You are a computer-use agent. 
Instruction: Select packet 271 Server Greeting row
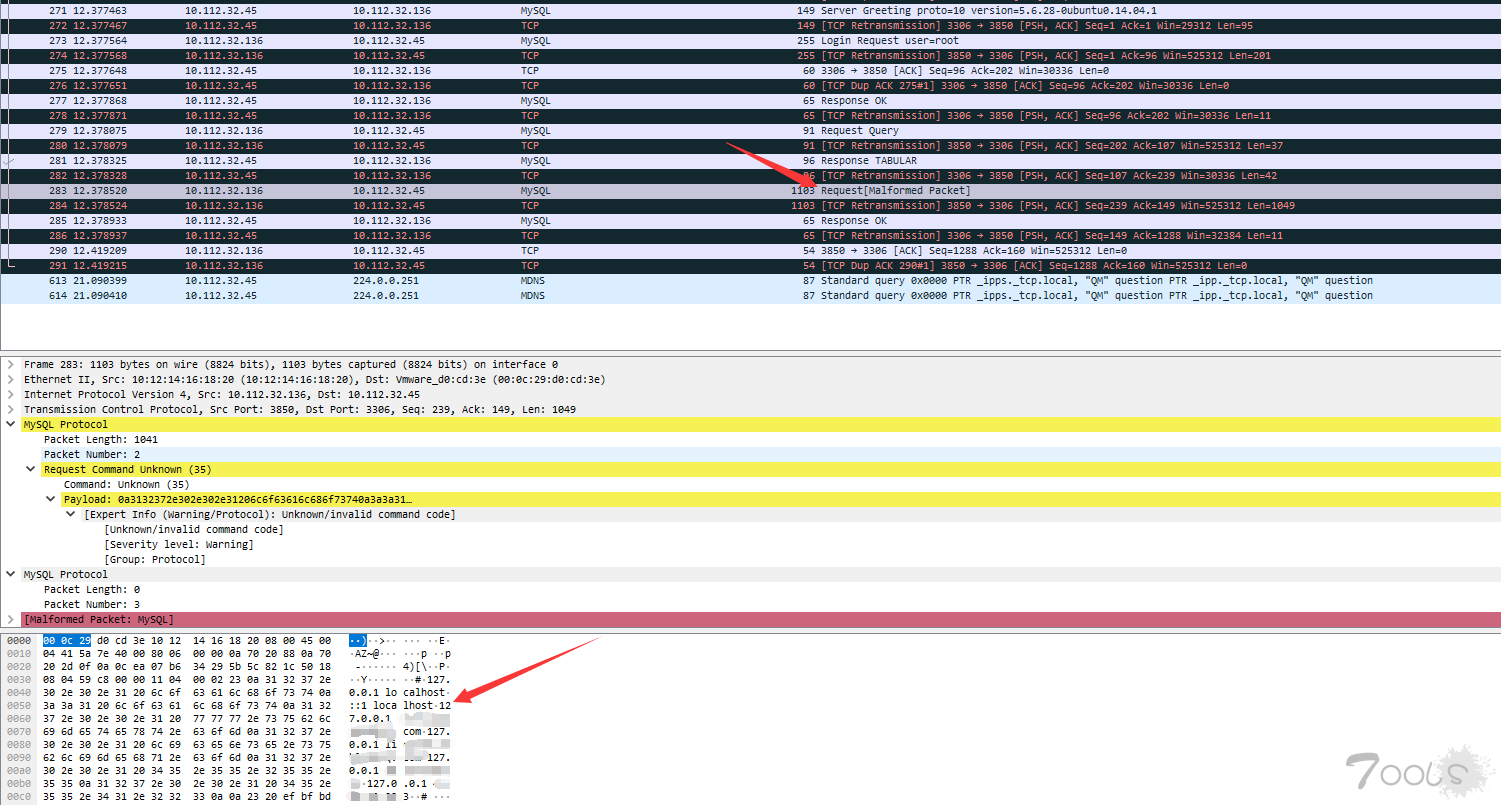750,10
